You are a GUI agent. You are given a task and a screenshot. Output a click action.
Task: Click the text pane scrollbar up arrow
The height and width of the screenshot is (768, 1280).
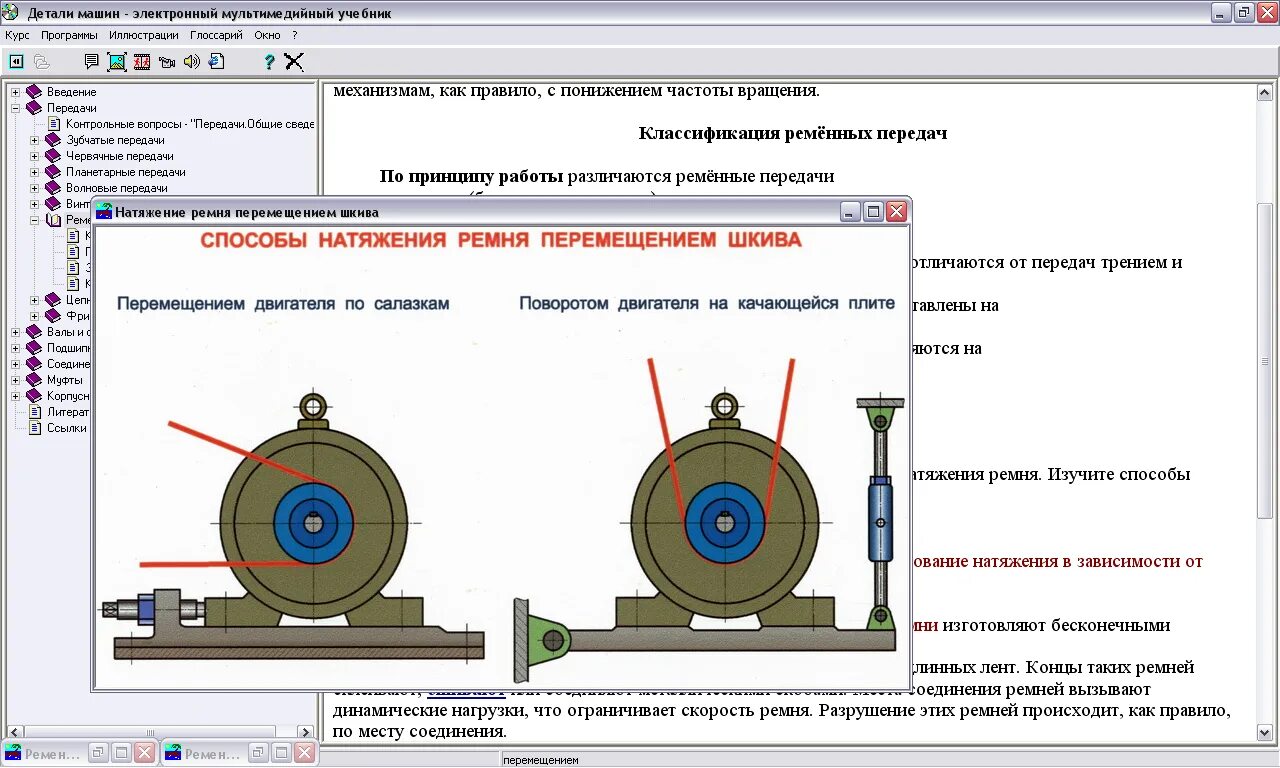[x=1265, y=92]
